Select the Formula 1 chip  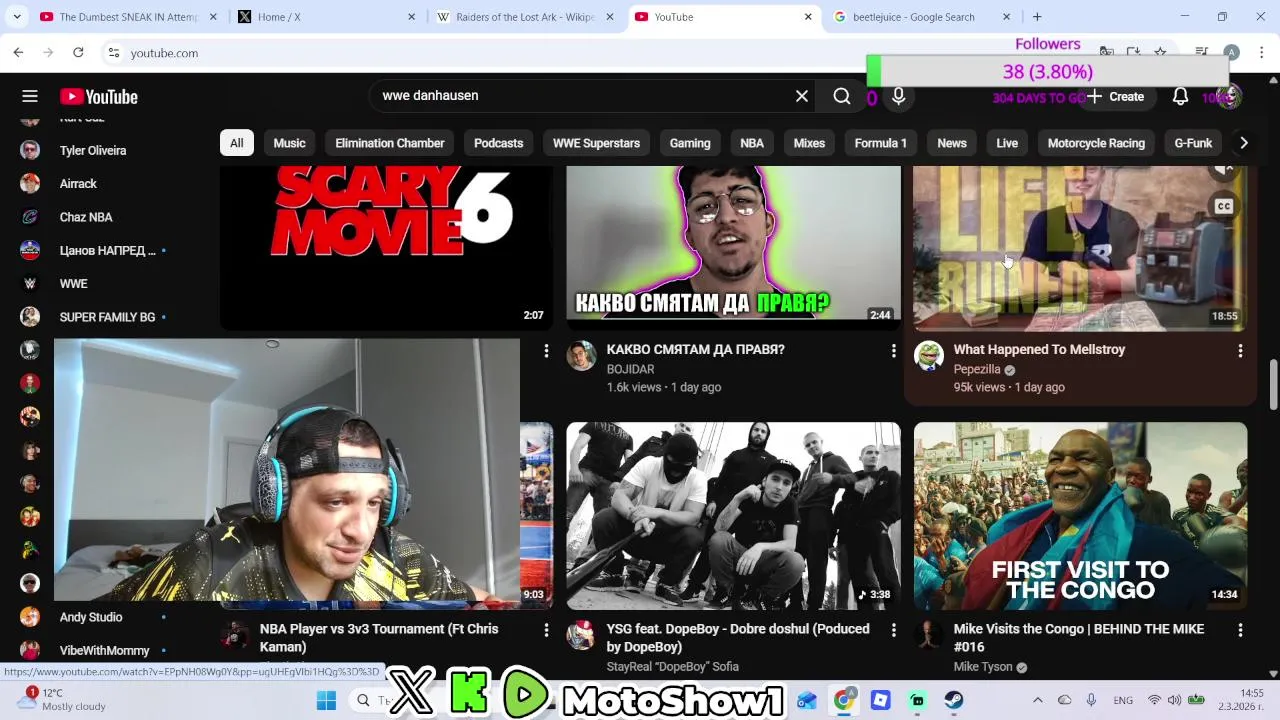coord(880,143)
